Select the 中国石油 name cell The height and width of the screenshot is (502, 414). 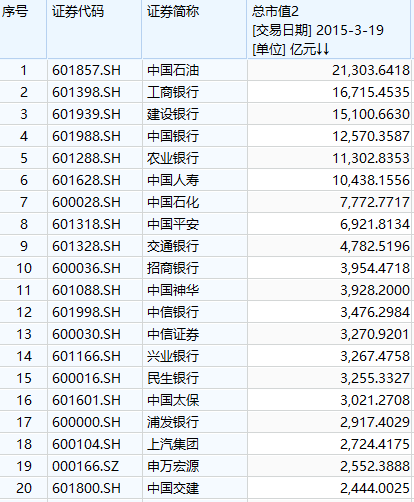tap(195, 70)
